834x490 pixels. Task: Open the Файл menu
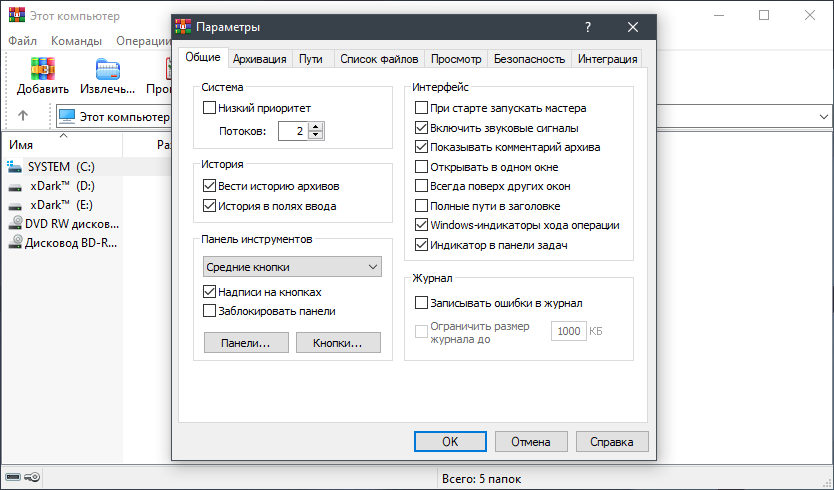point(23,41)
